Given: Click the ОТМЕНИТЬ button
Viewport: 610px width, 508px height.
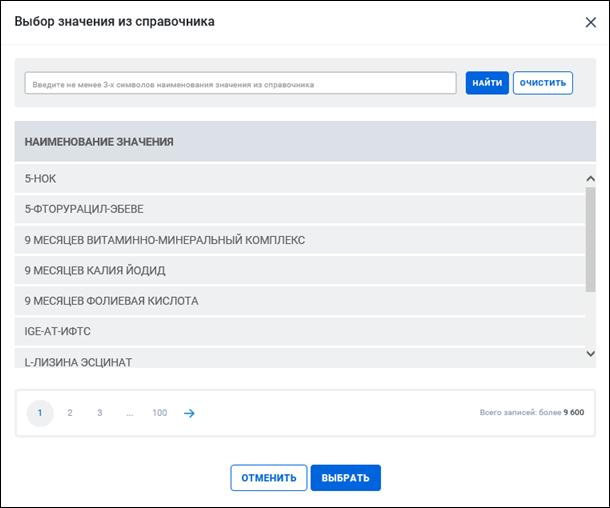Looking at the screenshot, I should tap(268, 478).
